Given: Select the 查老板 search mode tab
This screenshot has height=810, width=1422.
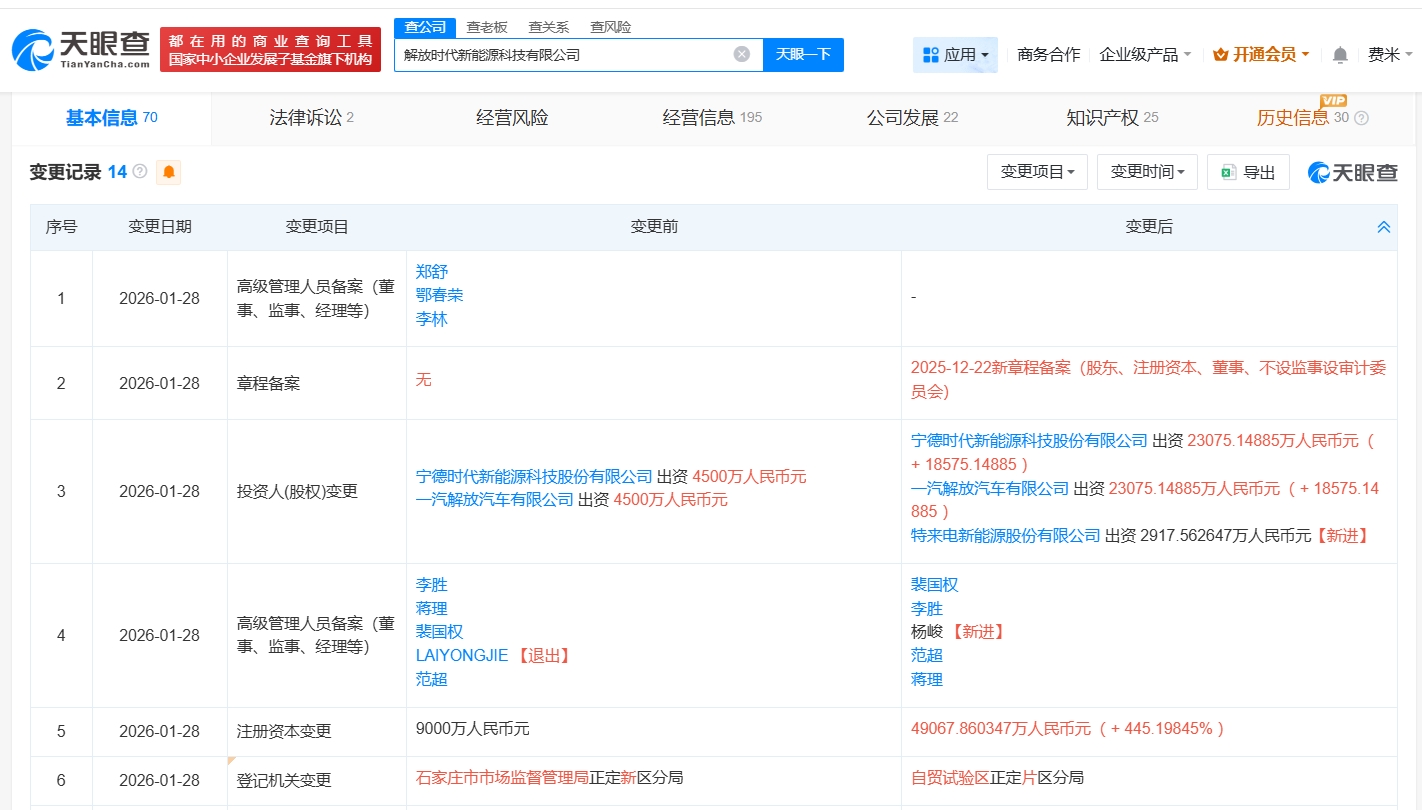Looking at the screenshot, I should [487, 27].
